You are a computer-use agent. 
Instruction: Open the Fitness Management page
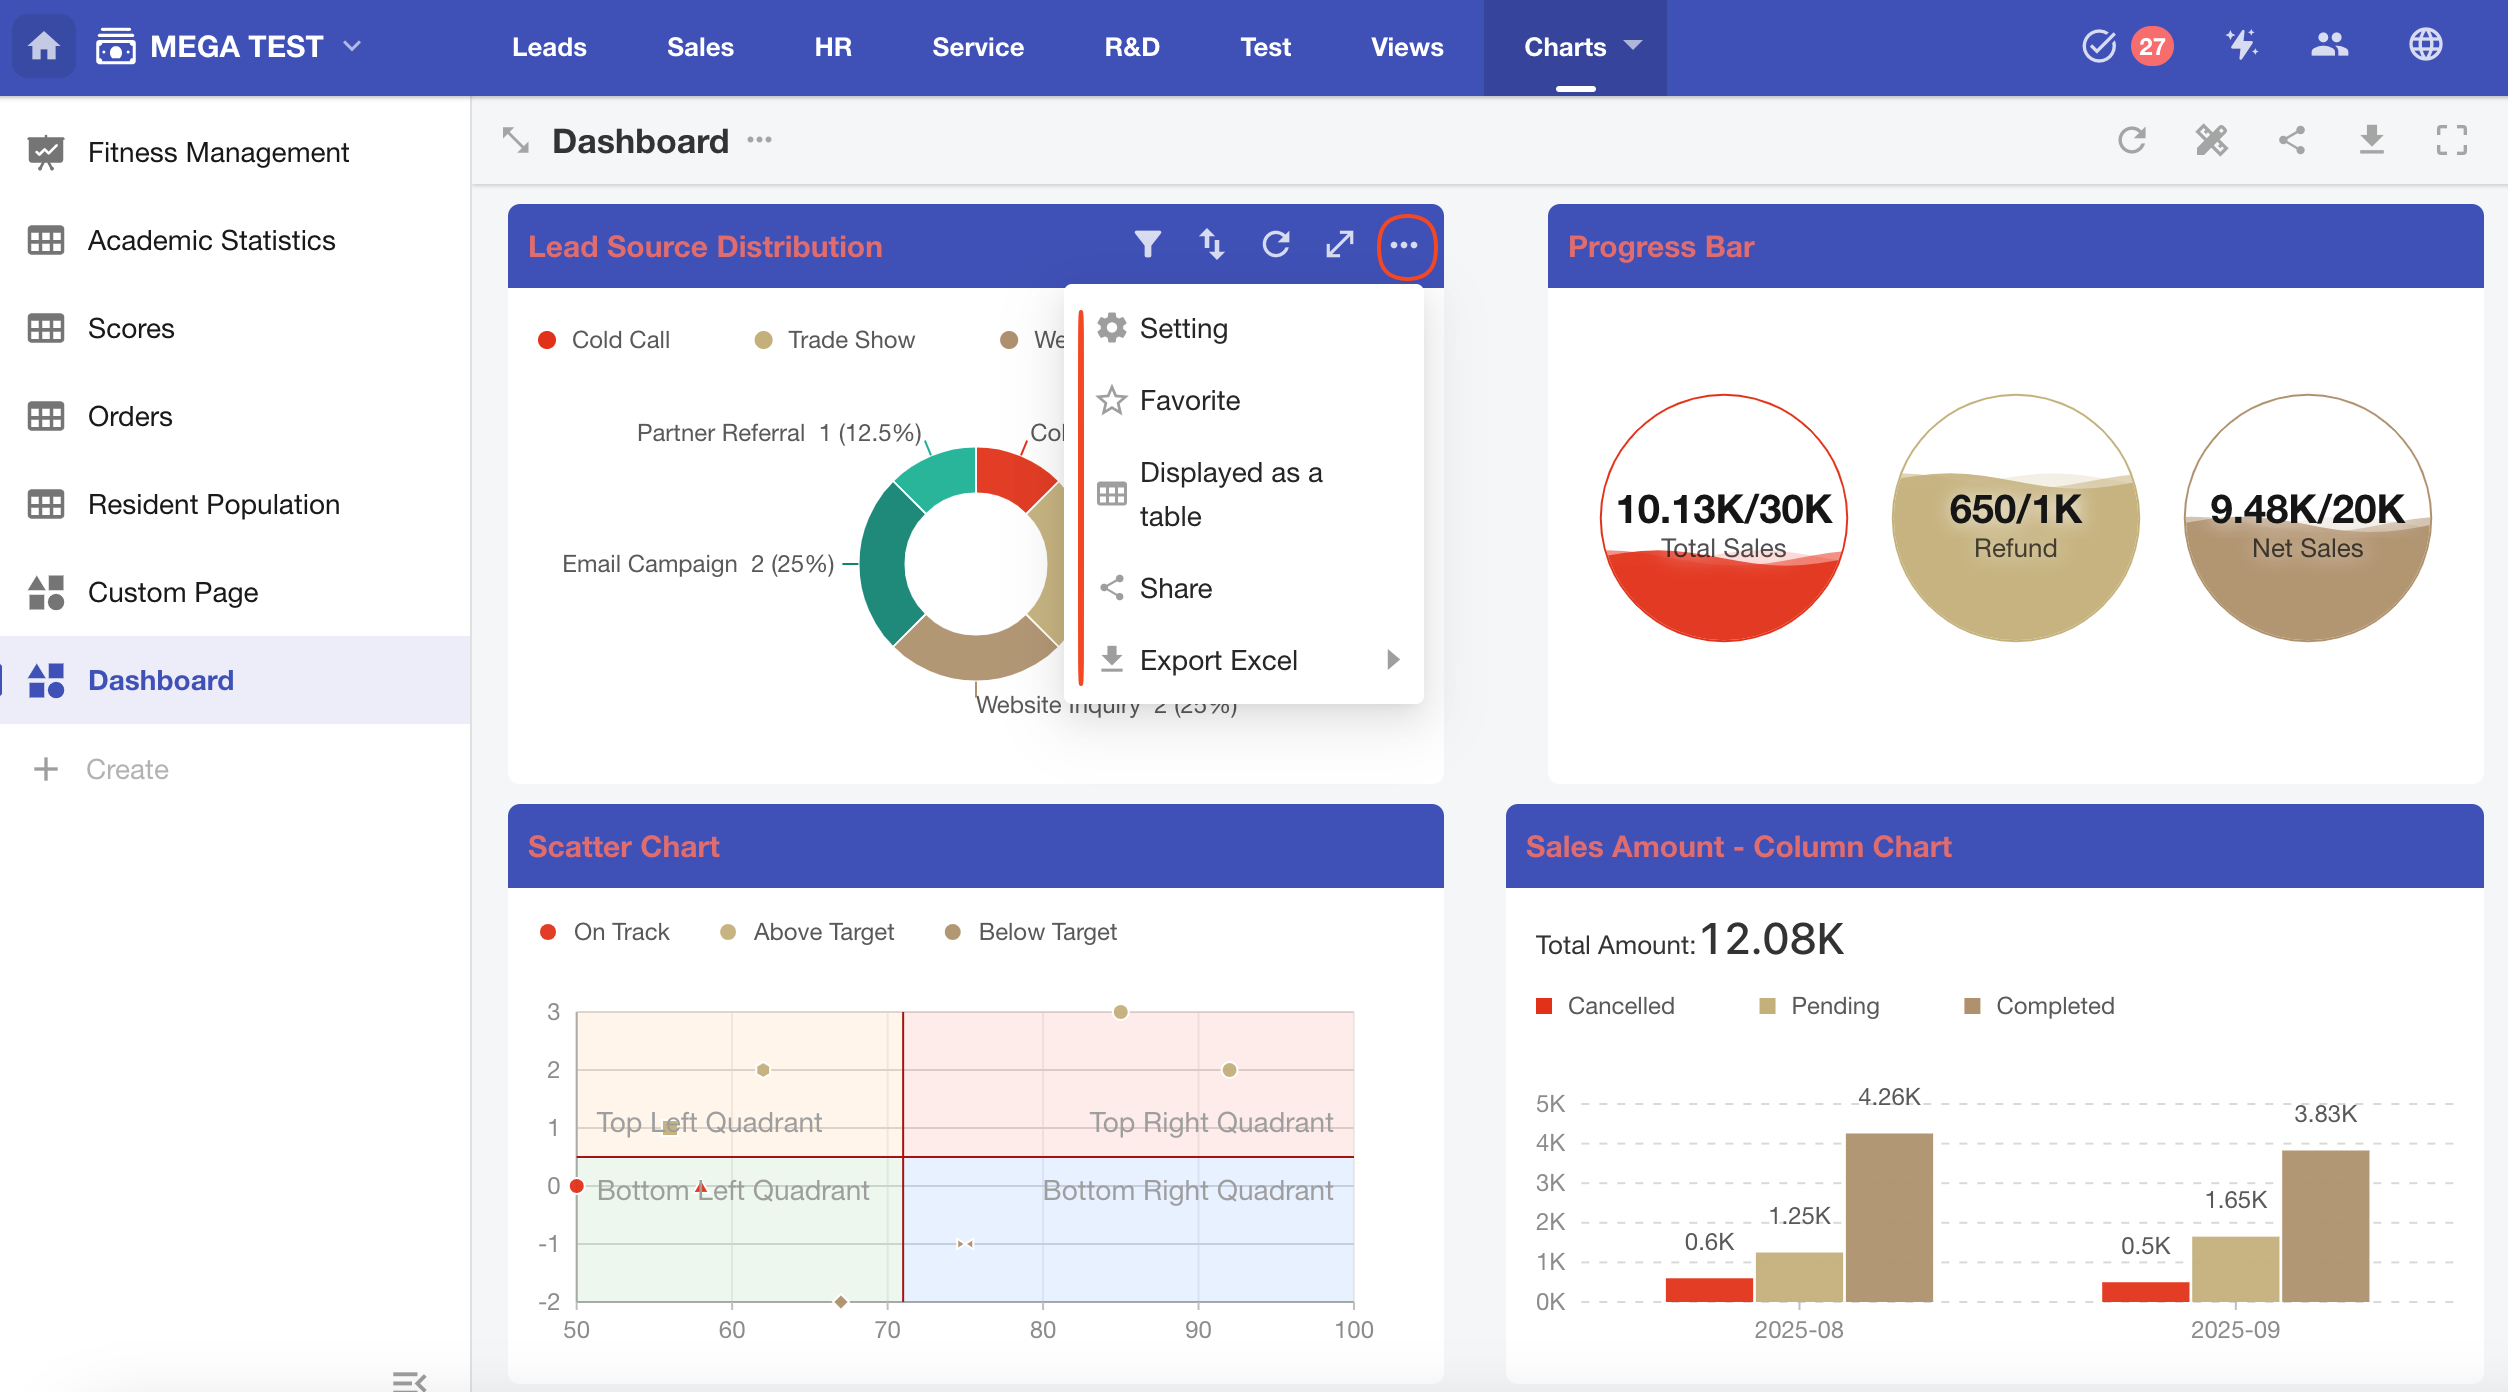[x=218, y=152]
